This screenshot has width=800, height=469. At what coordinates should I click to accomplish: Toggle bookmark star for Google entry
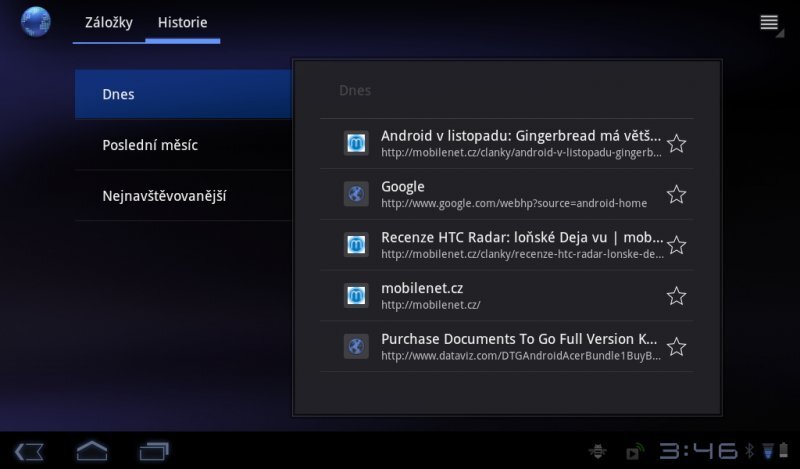tap(677, 194)
